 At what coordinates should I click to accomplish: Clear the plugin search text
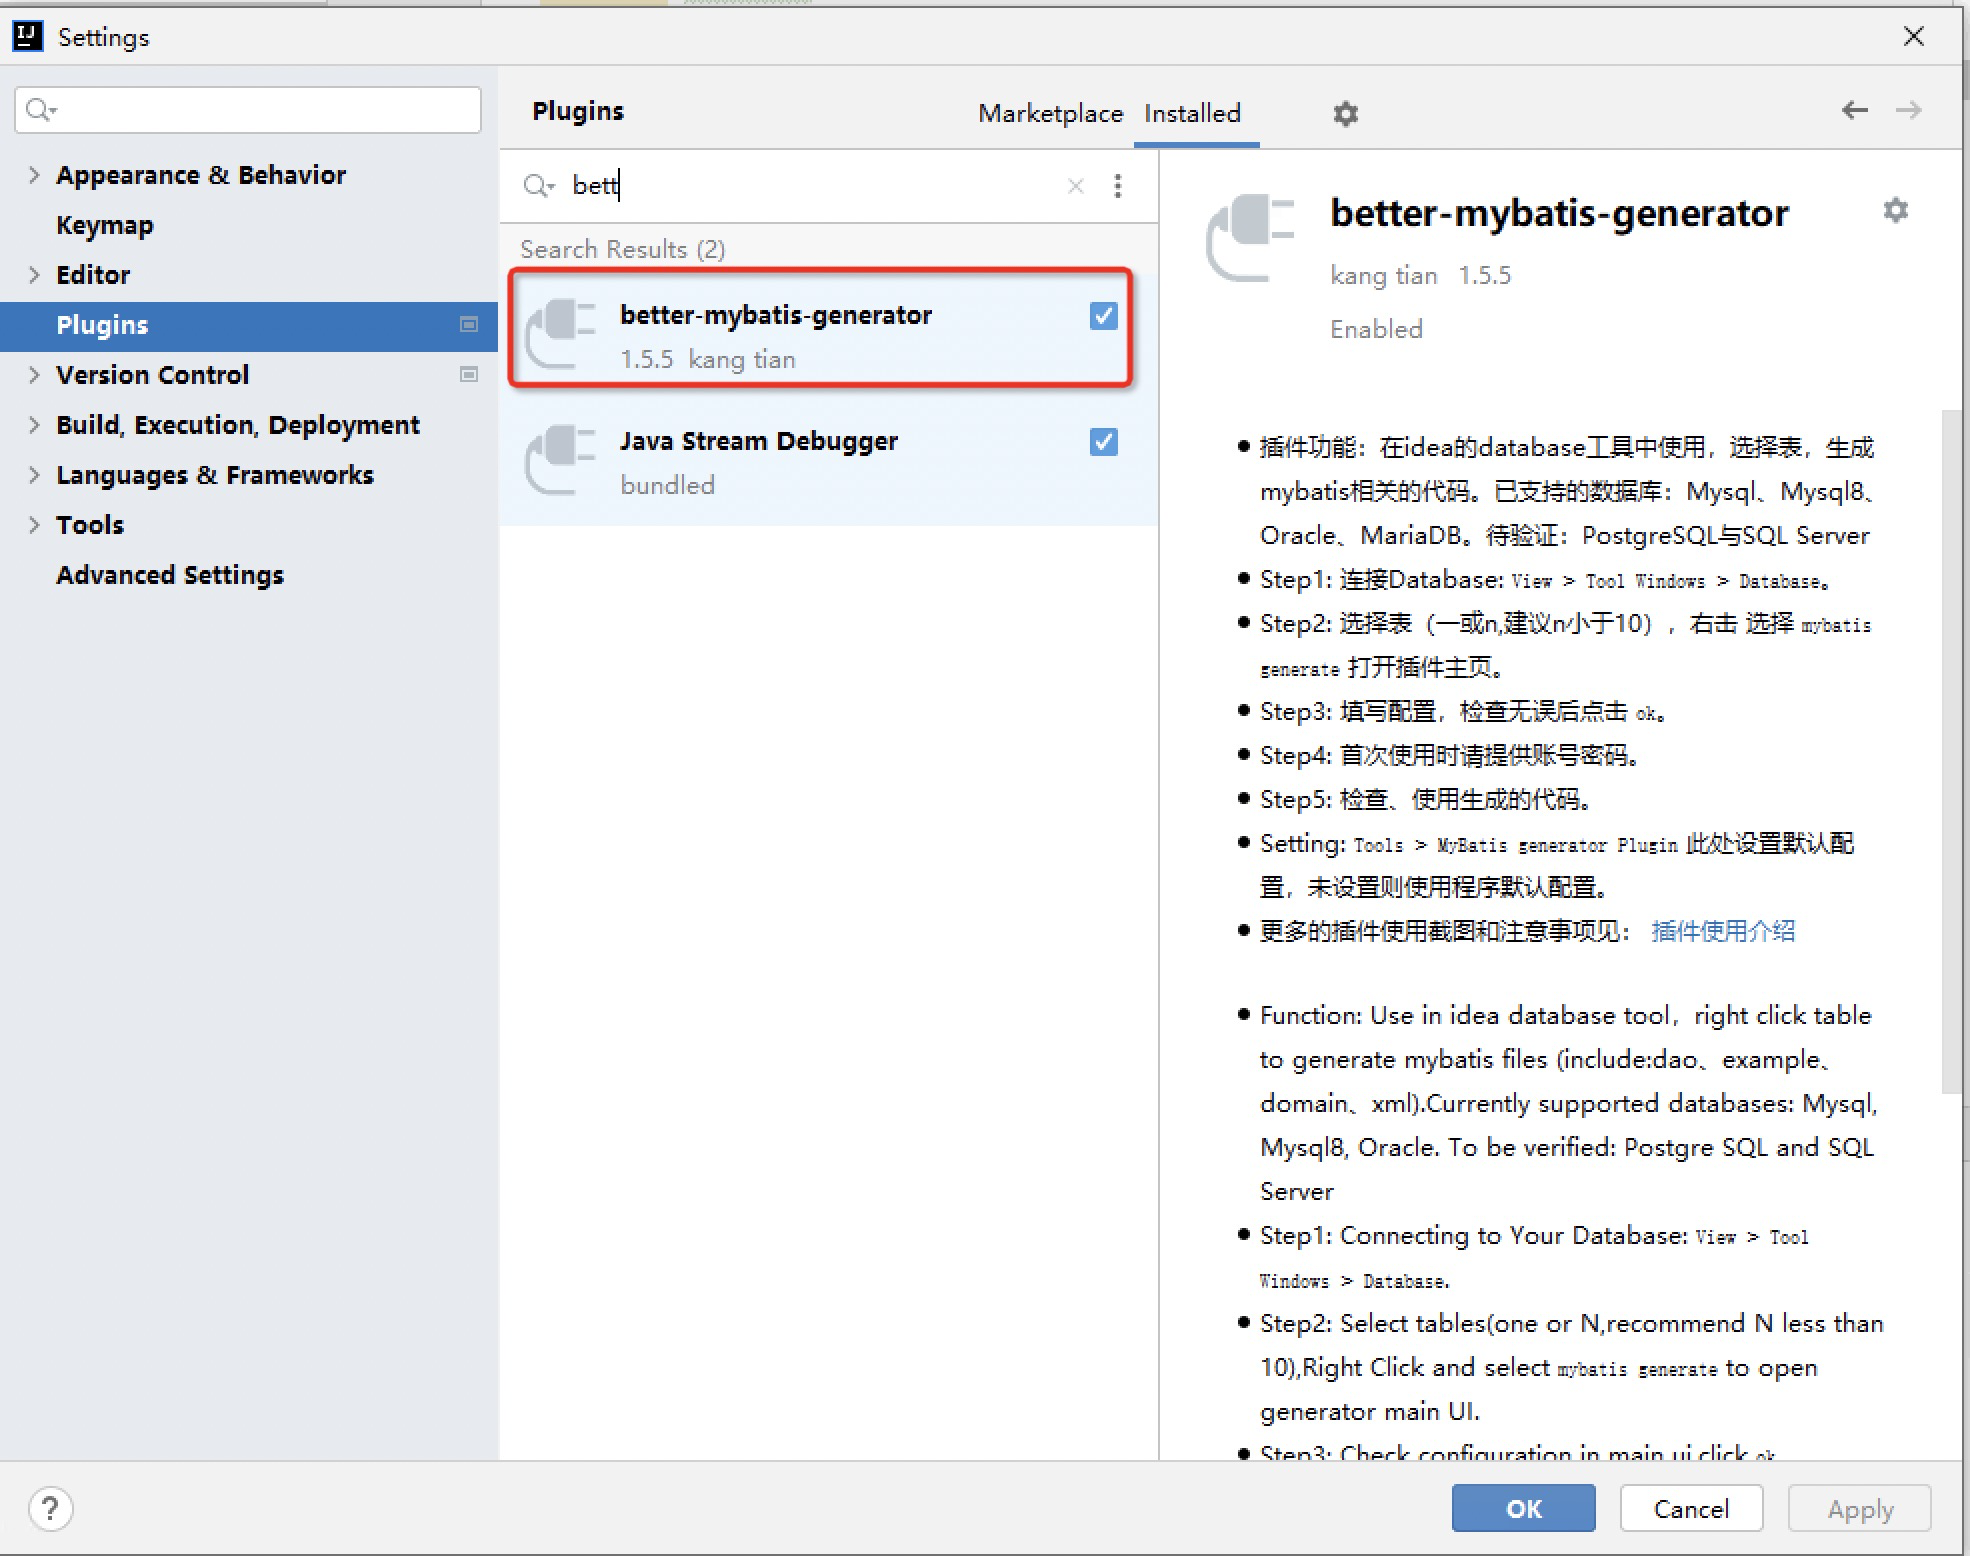[x=1076, y=186]
